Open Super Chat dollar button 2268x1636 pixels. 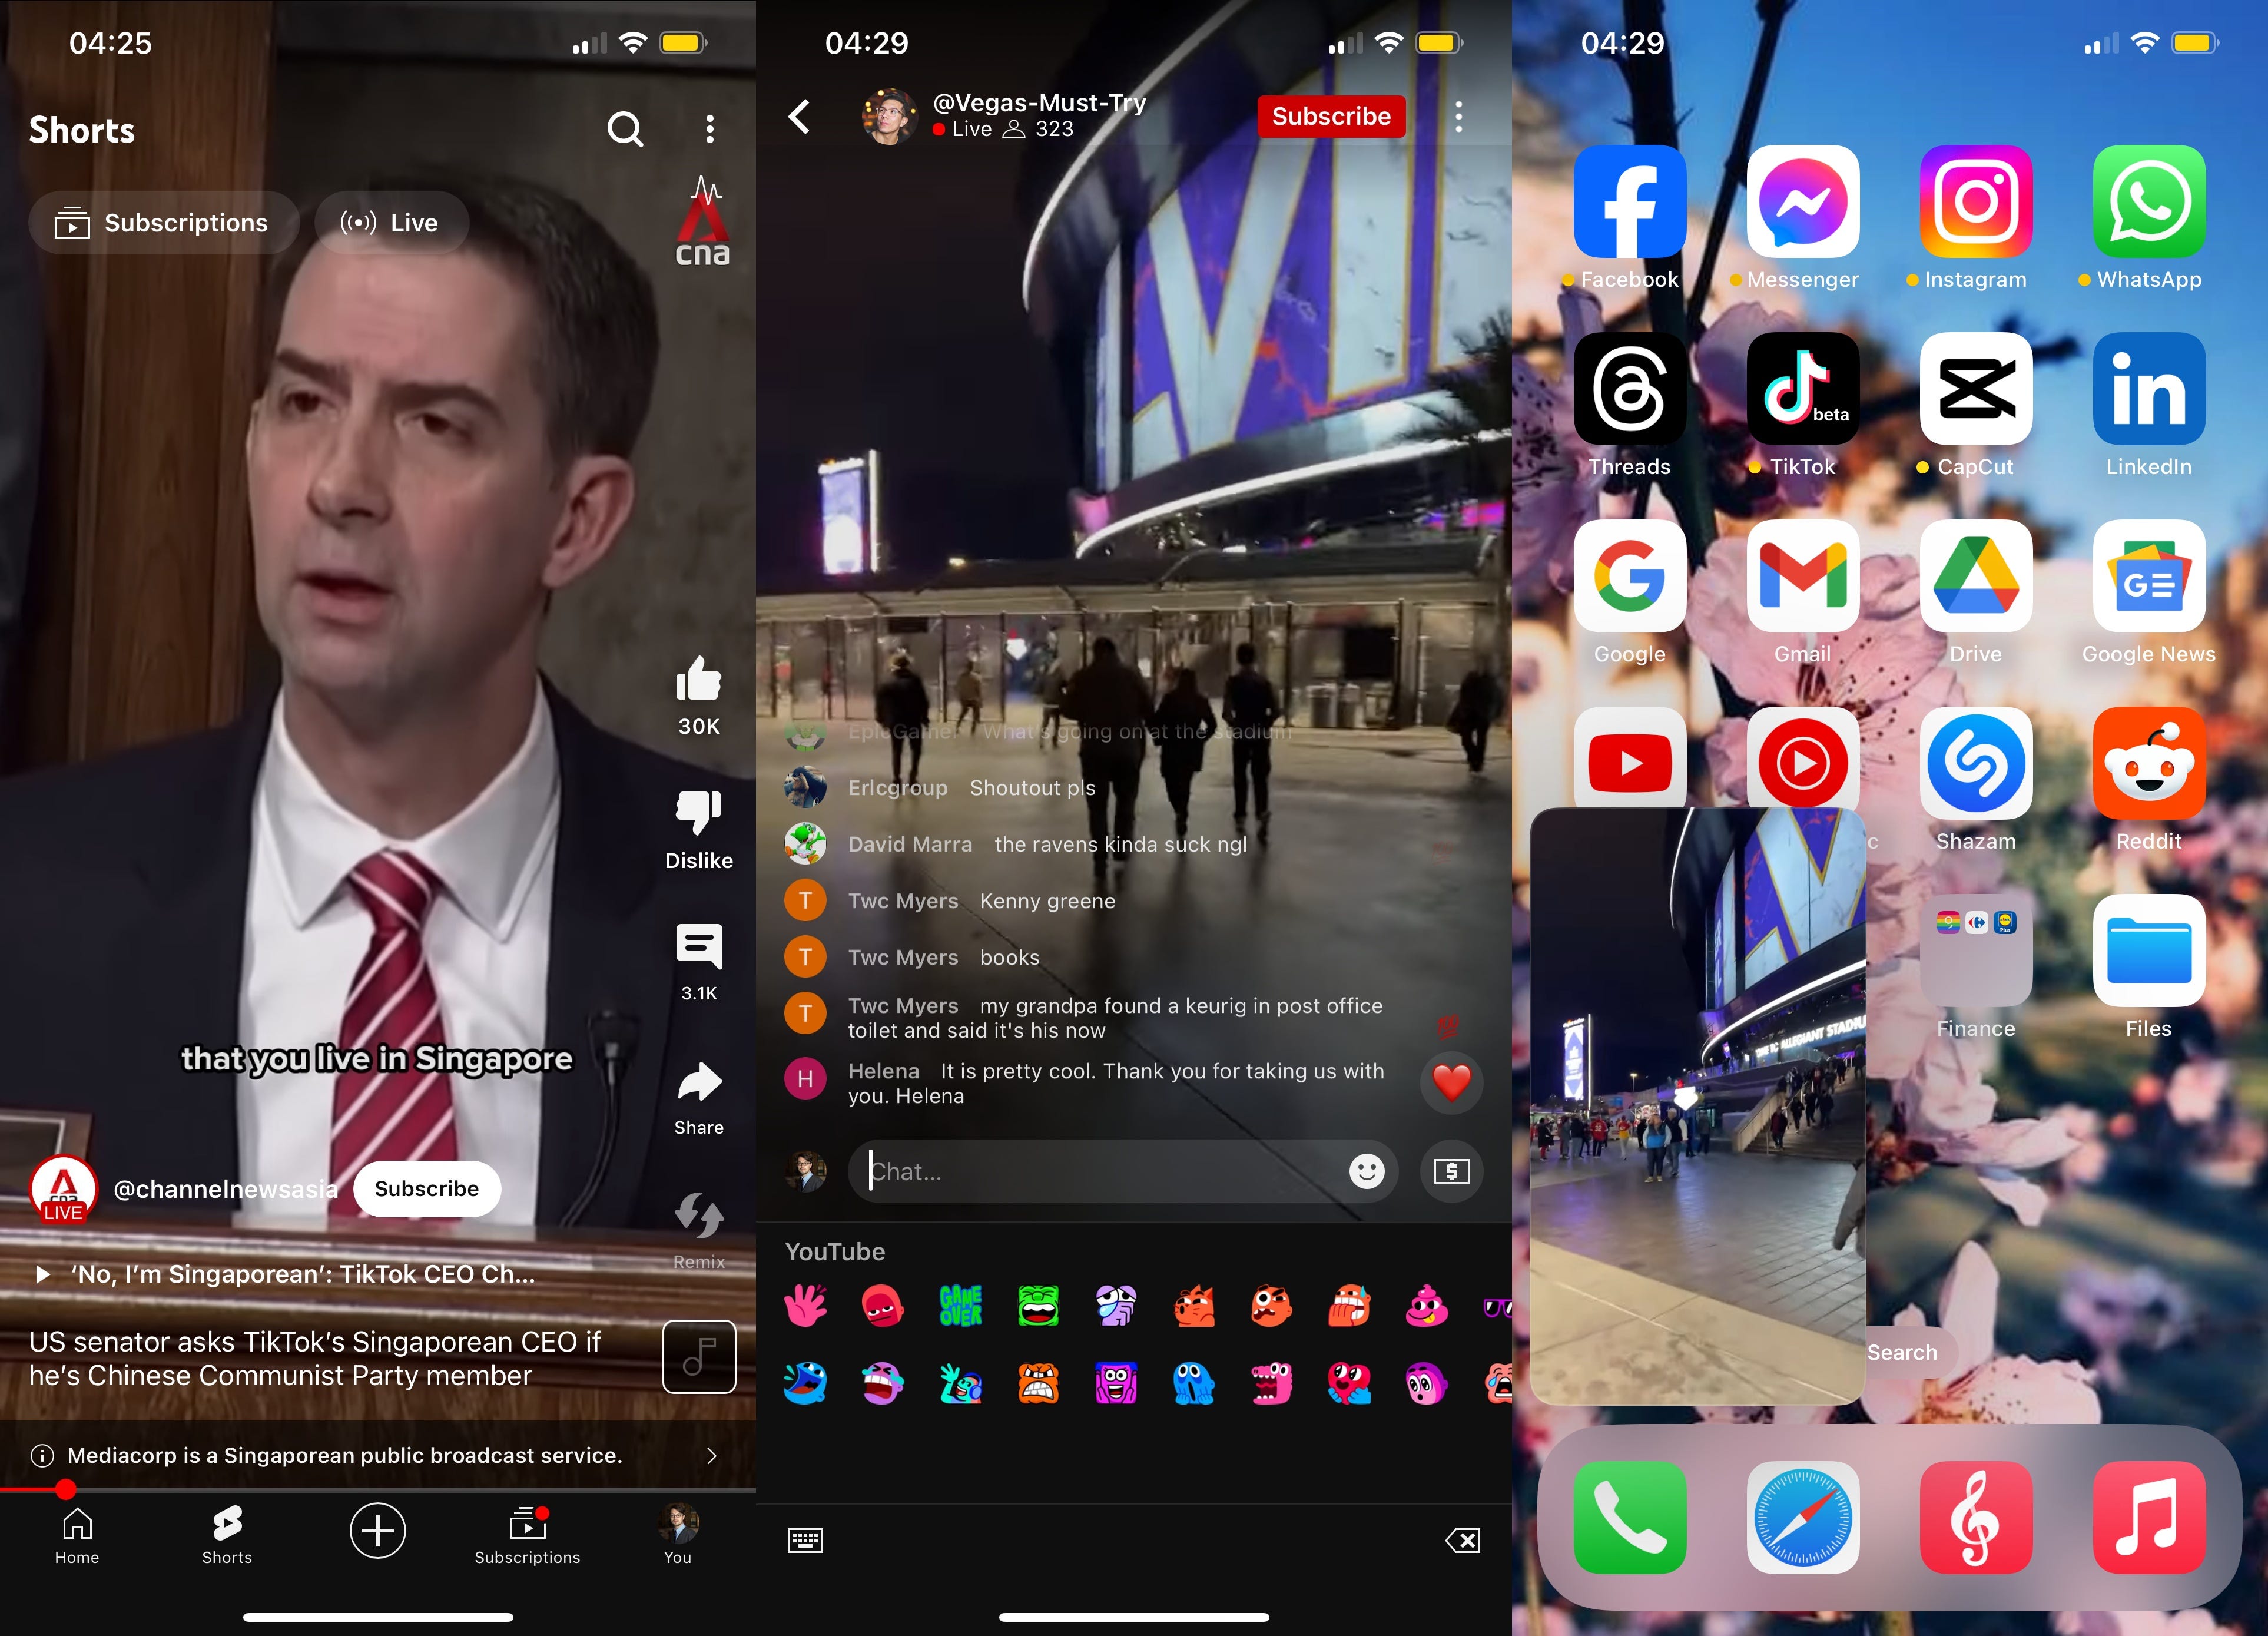pyautogui.click(x=1452, y=1172)
